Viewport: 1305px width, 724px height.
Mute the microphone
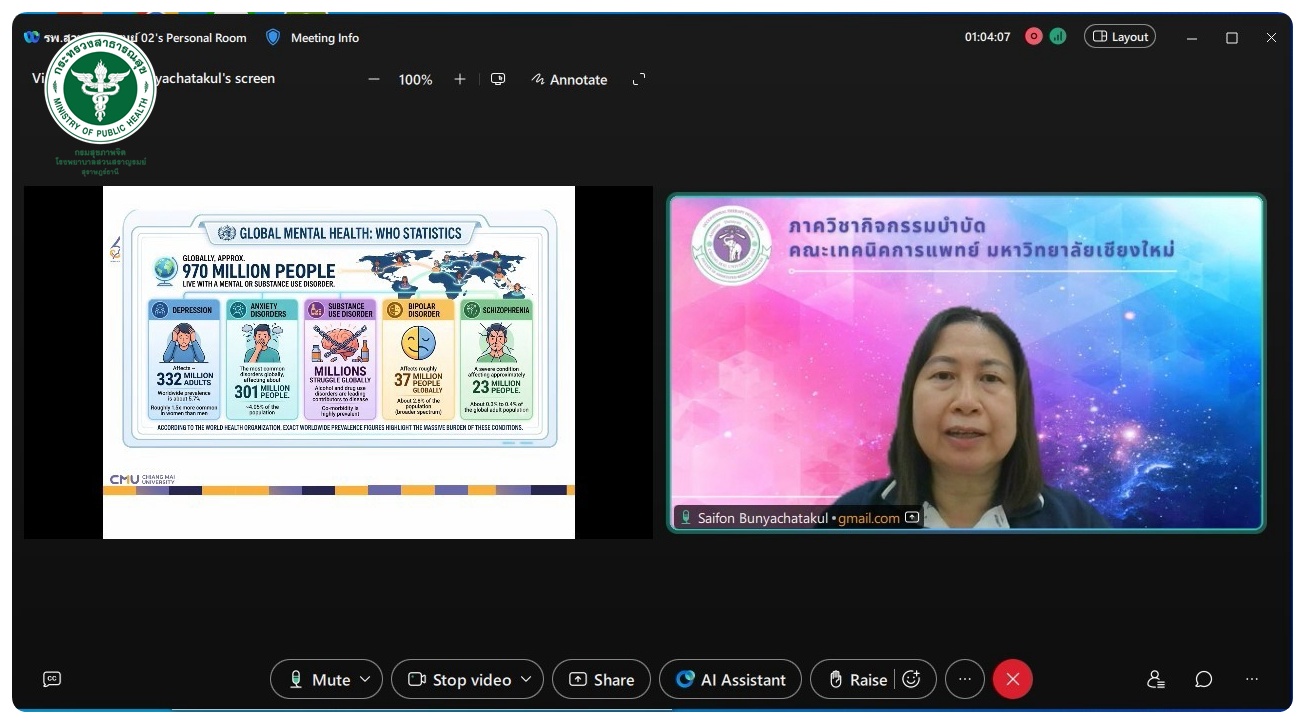(320, 679)
